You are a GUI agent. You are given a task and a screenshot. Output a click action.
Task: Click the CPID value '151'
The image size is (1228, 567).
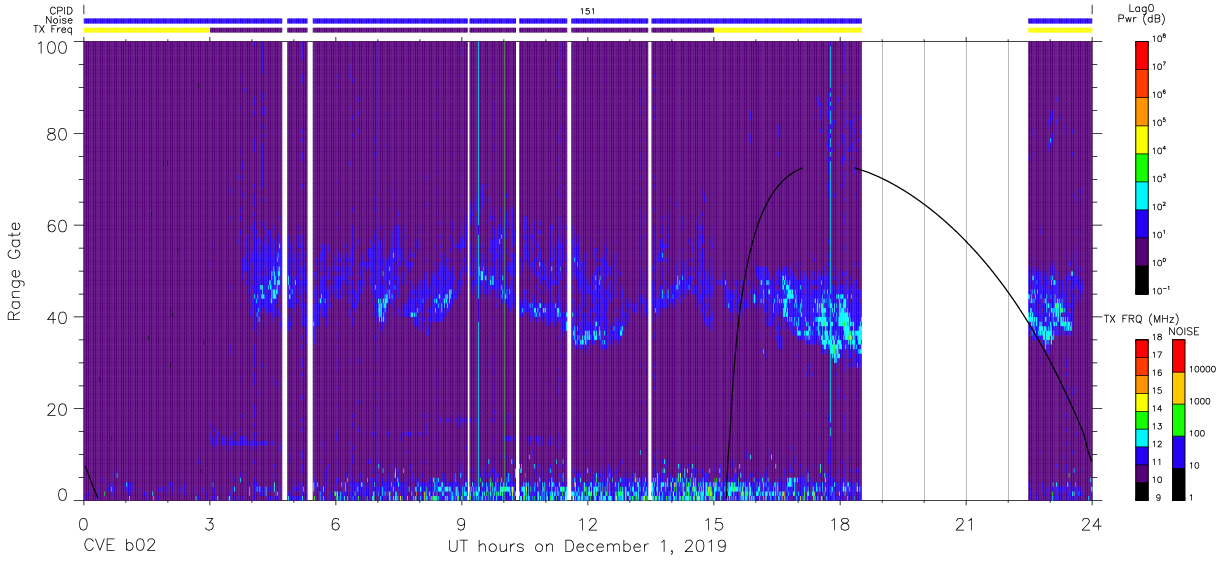click(588, 10)
